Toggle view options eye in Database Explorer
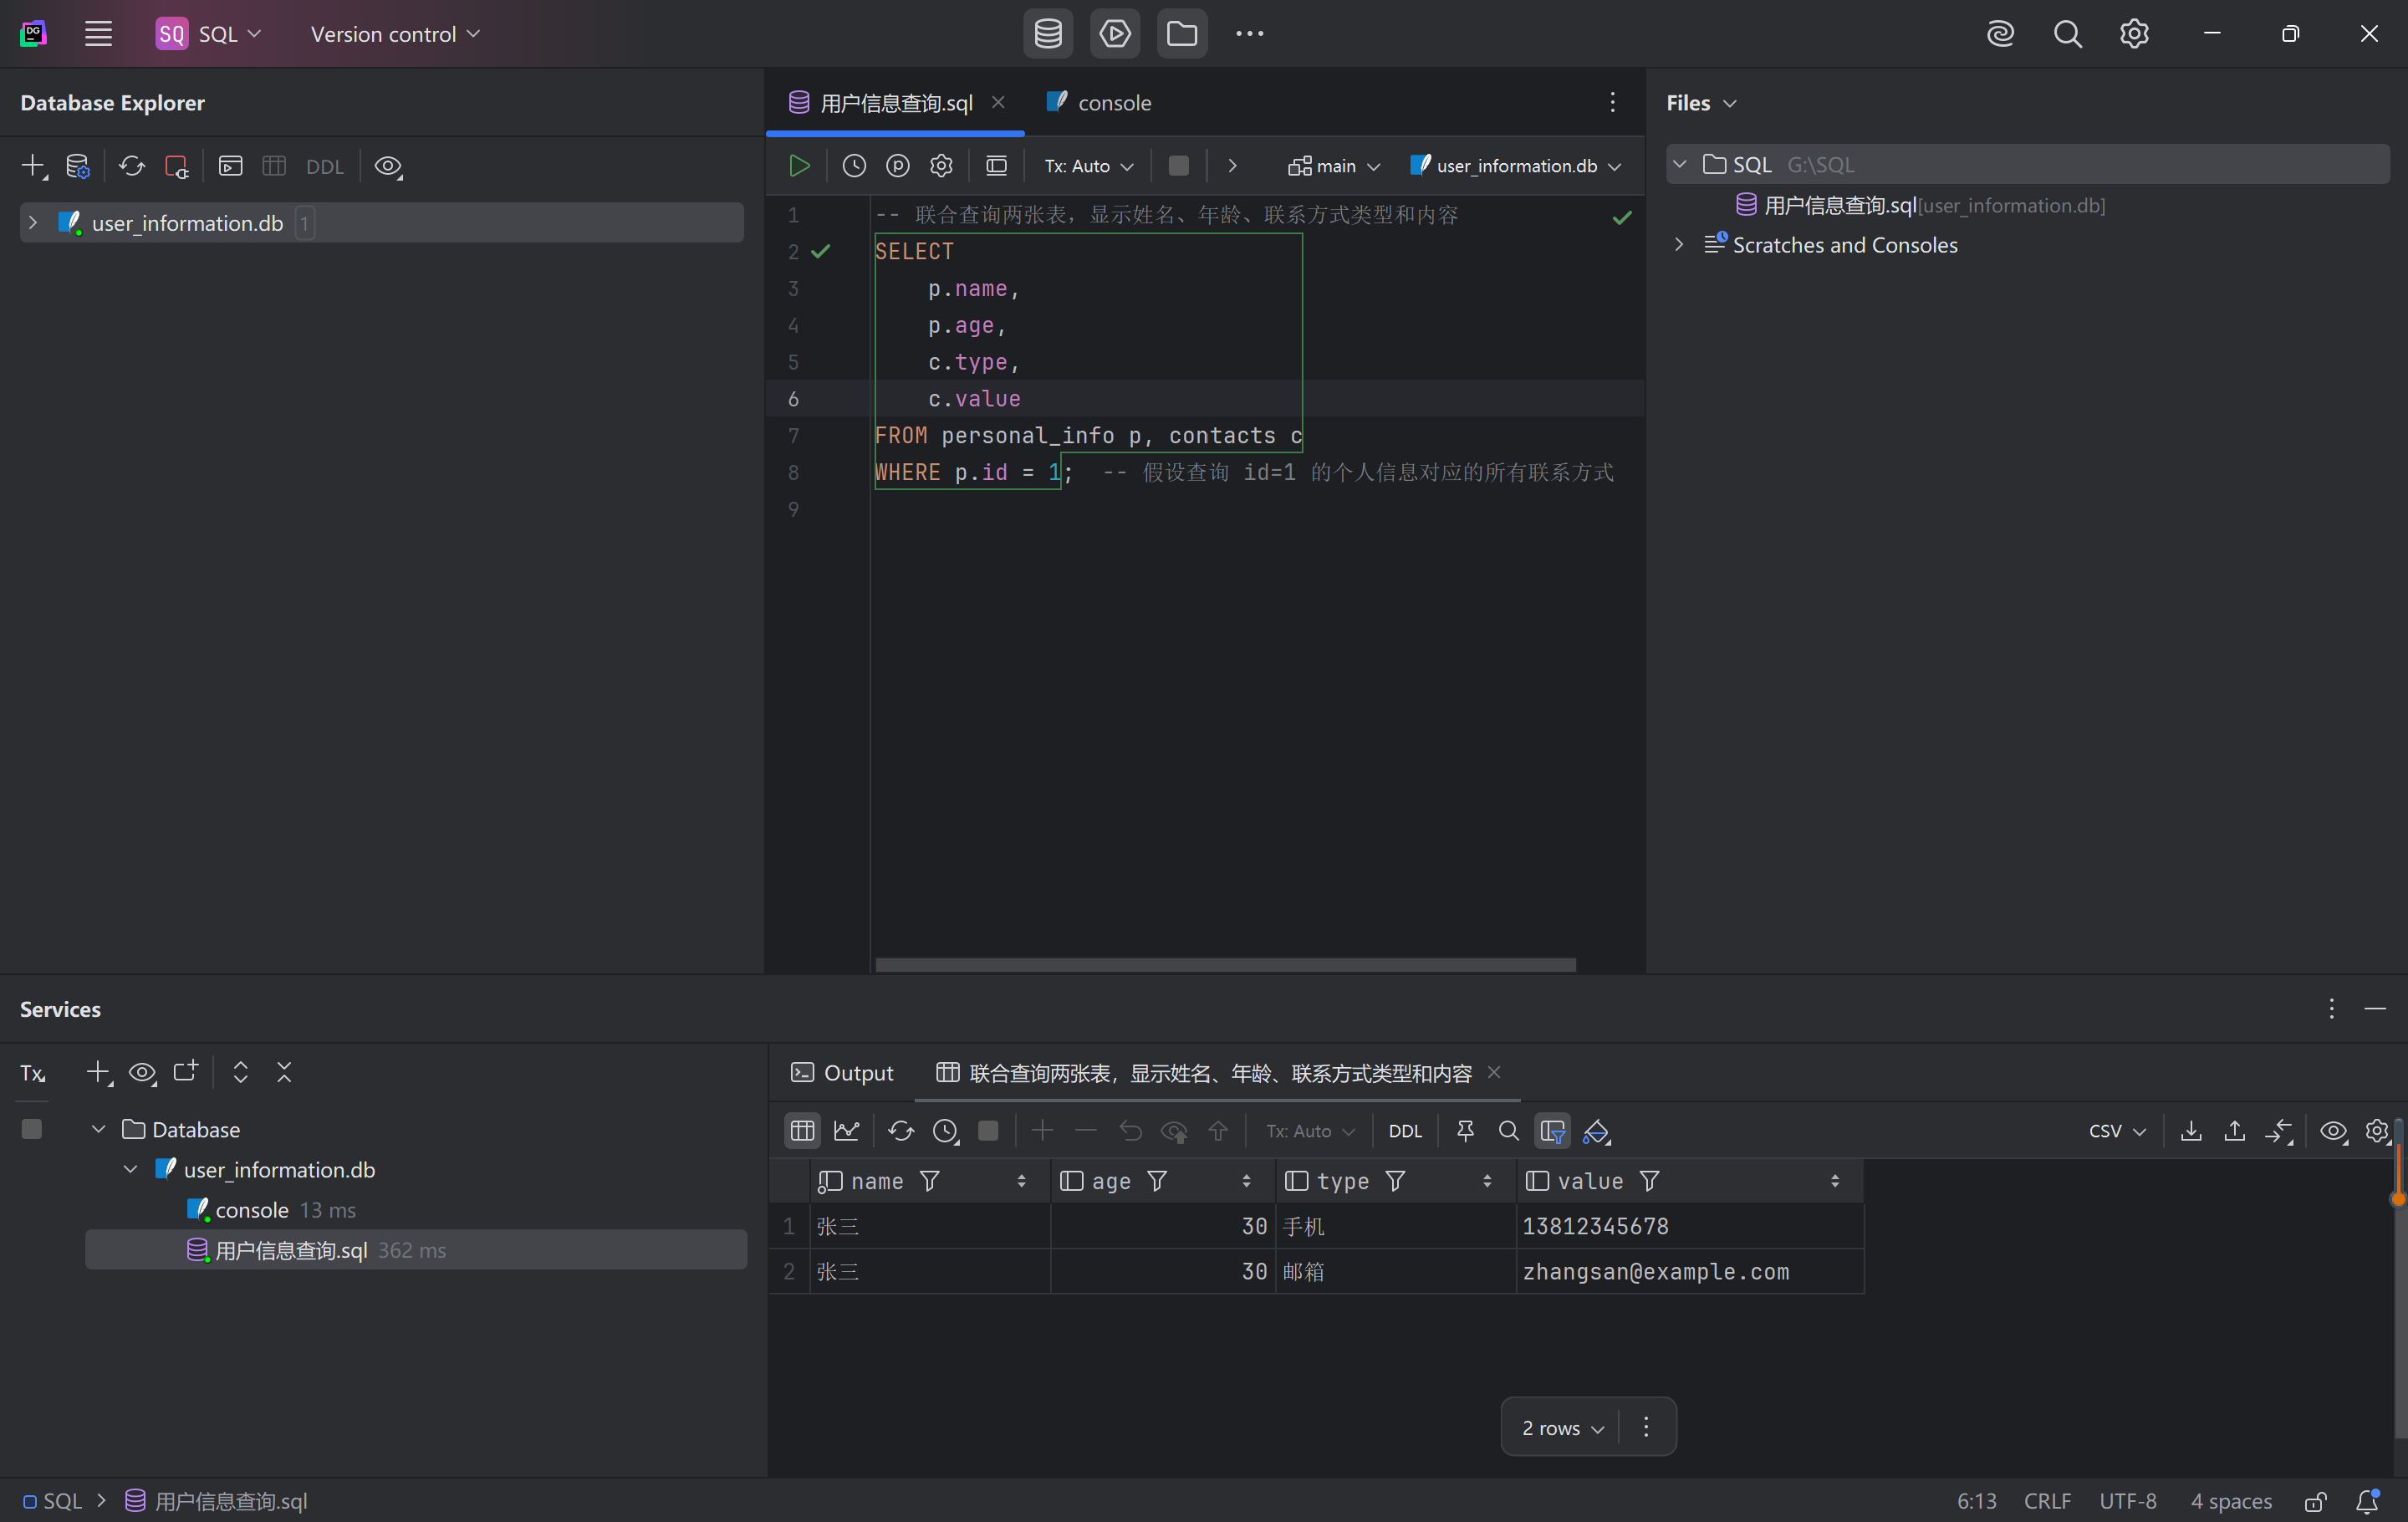This screenshot has width=2408, height=1522. coord(388,166)
